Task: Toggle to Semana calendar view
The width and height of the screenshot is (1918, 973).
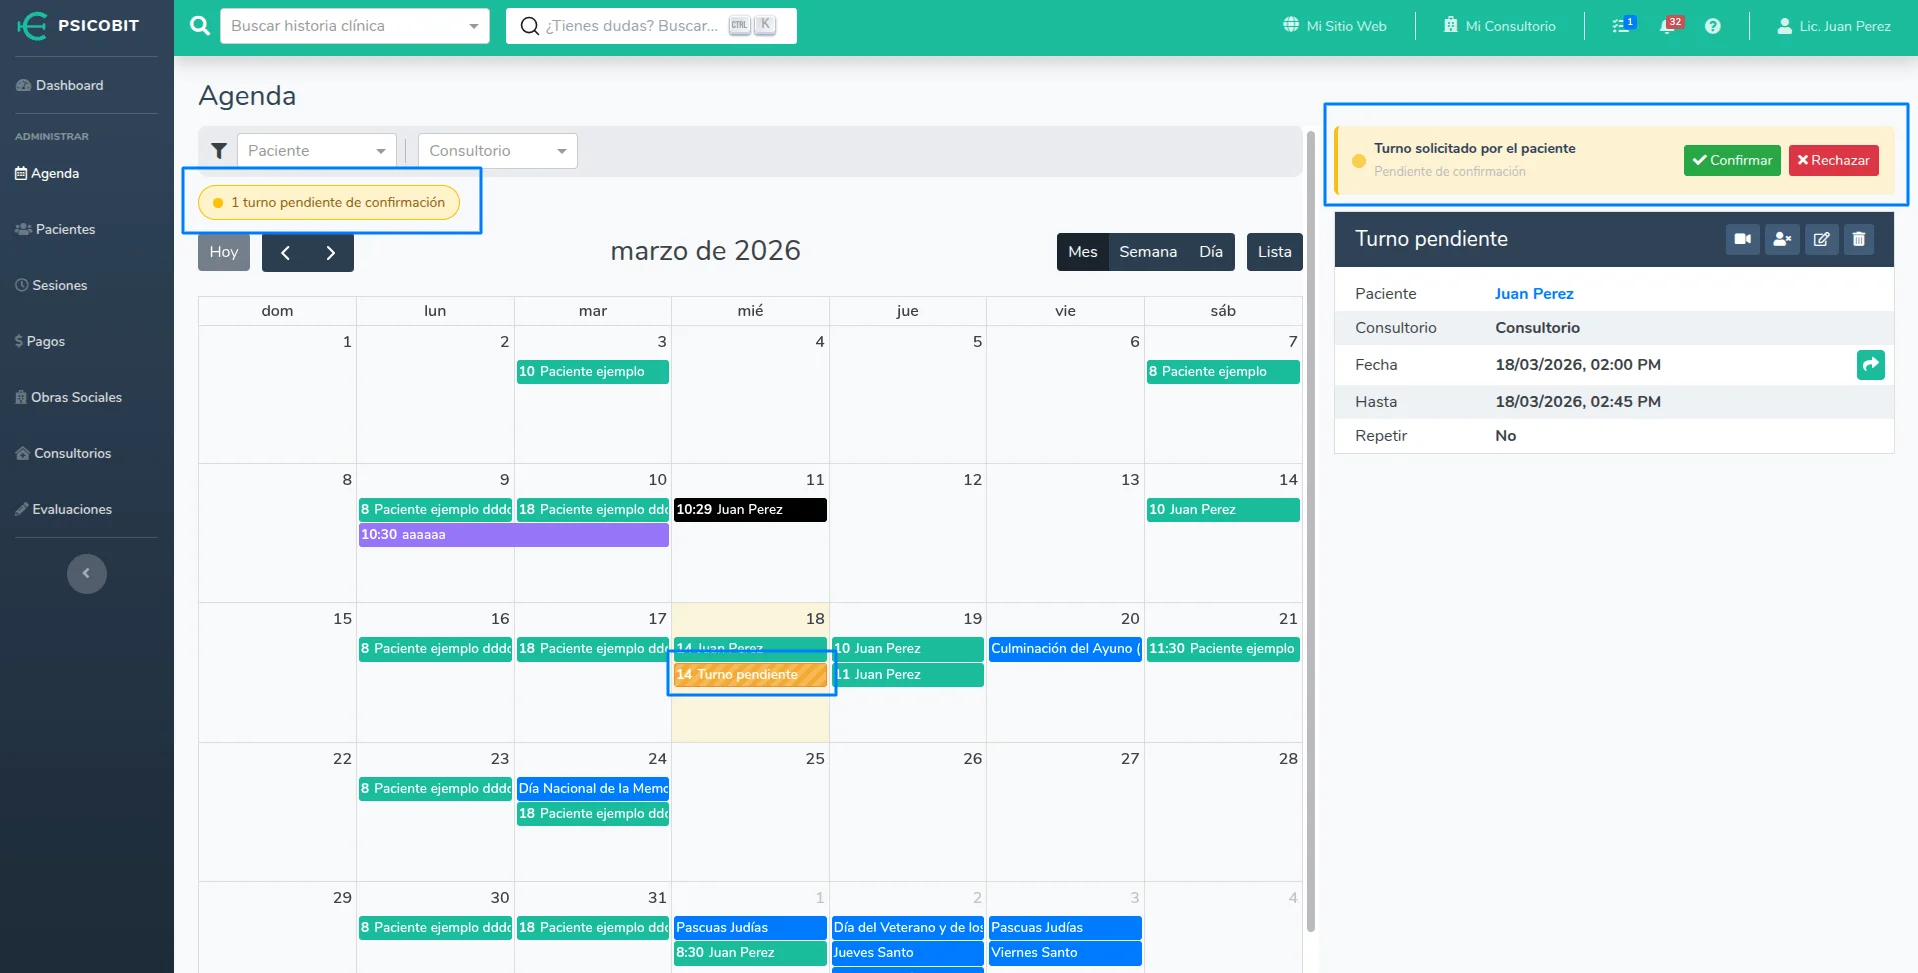Action: coord(1147,251)
